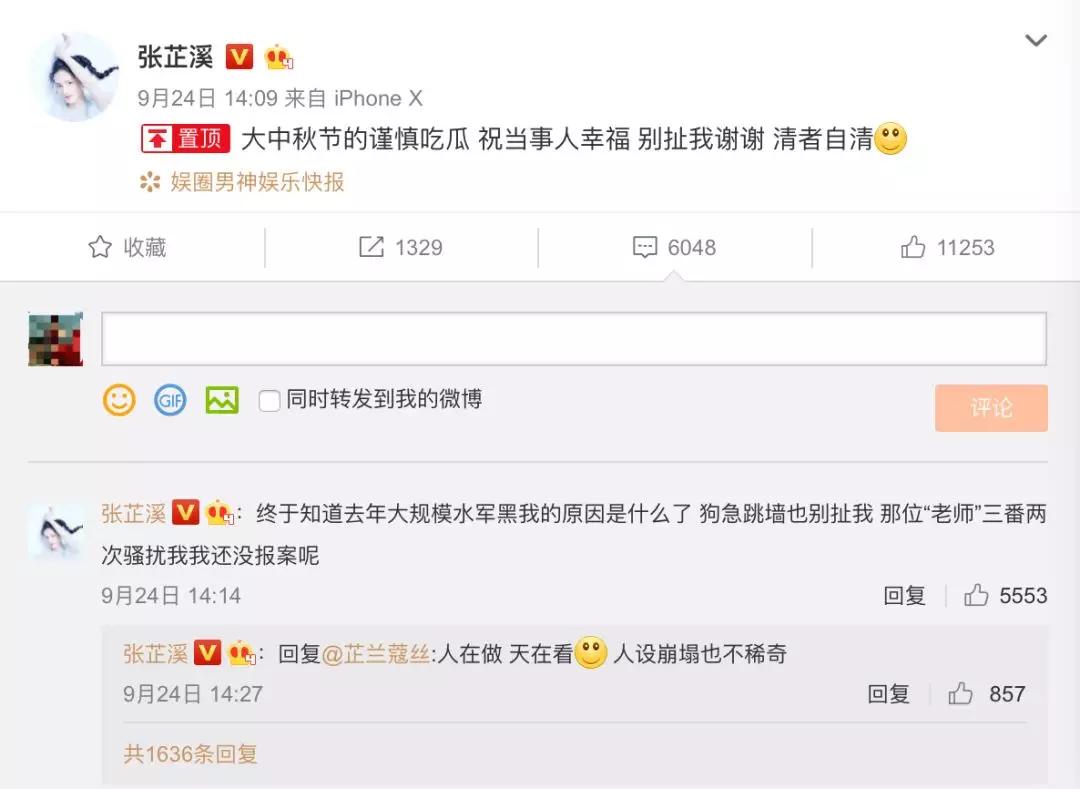Click the comment input field
This screenshot has width=1080, height=789.
(x=574, y=339)
